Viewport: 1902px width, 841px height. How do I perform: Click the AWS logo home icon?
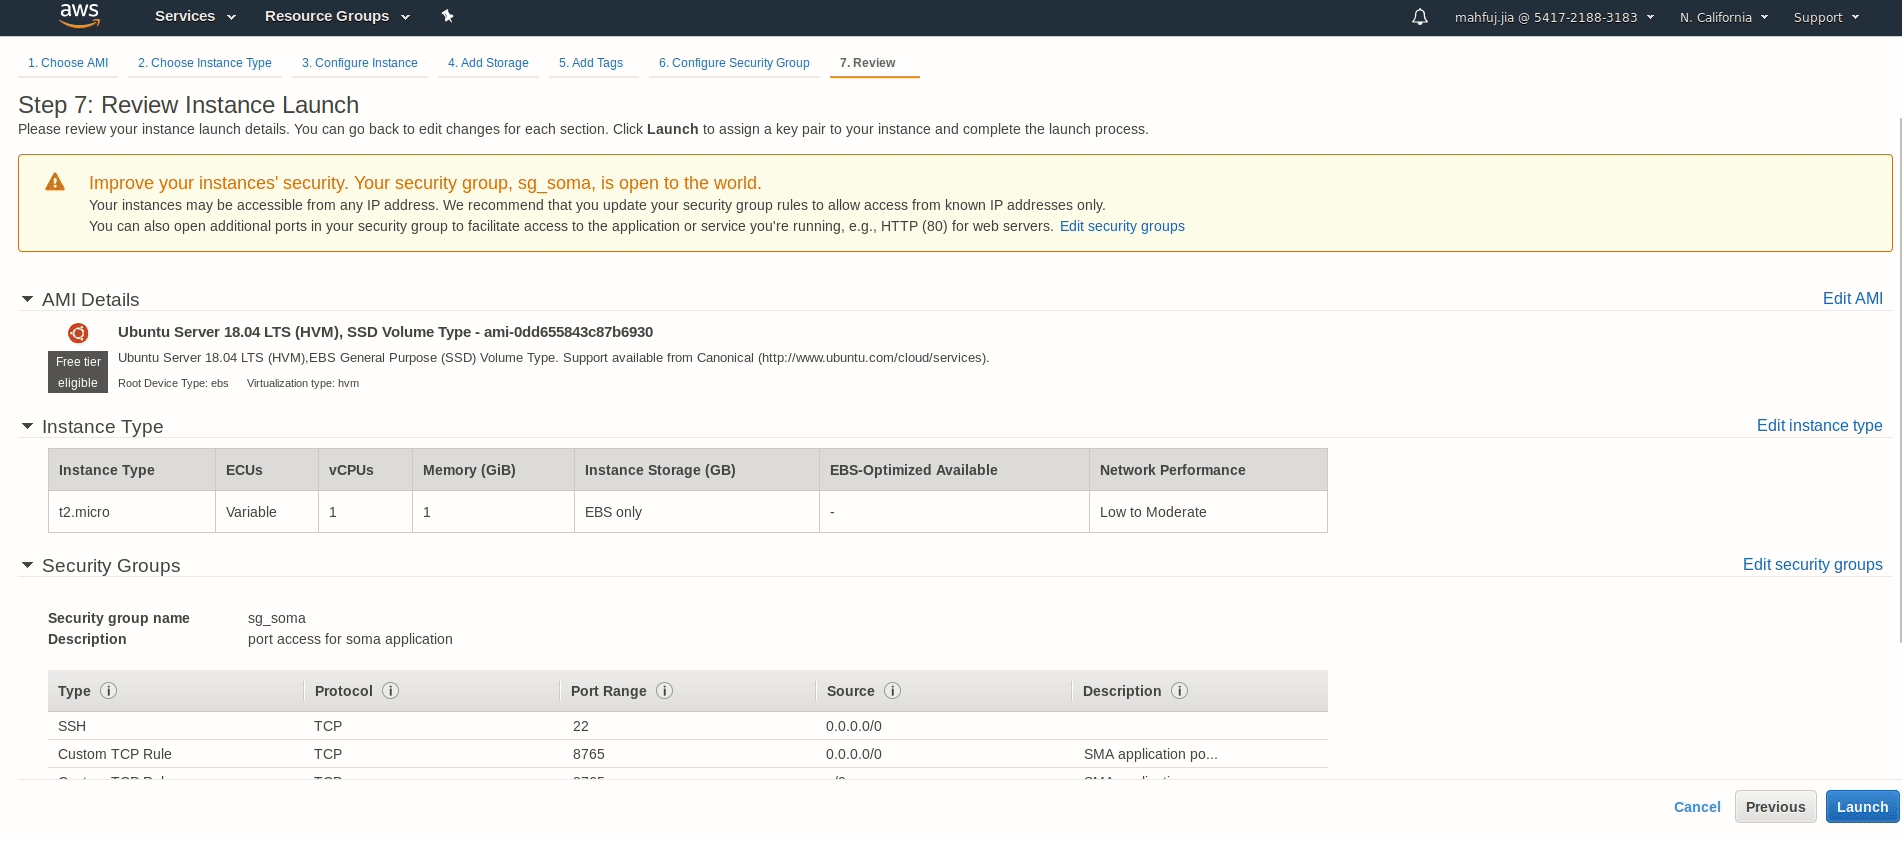coord(79,16)
